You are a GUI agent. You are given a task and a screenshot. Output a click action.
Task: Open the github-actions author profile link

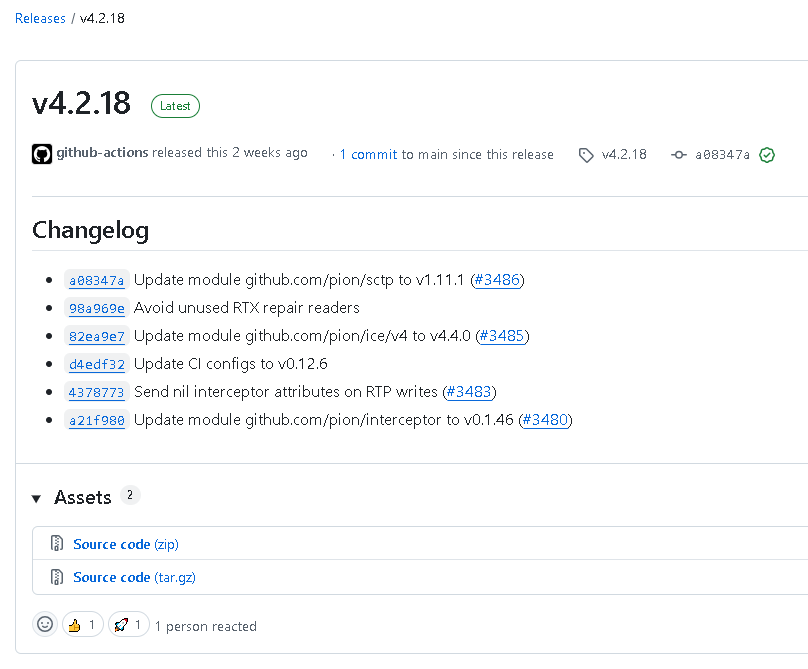[102, 153]
